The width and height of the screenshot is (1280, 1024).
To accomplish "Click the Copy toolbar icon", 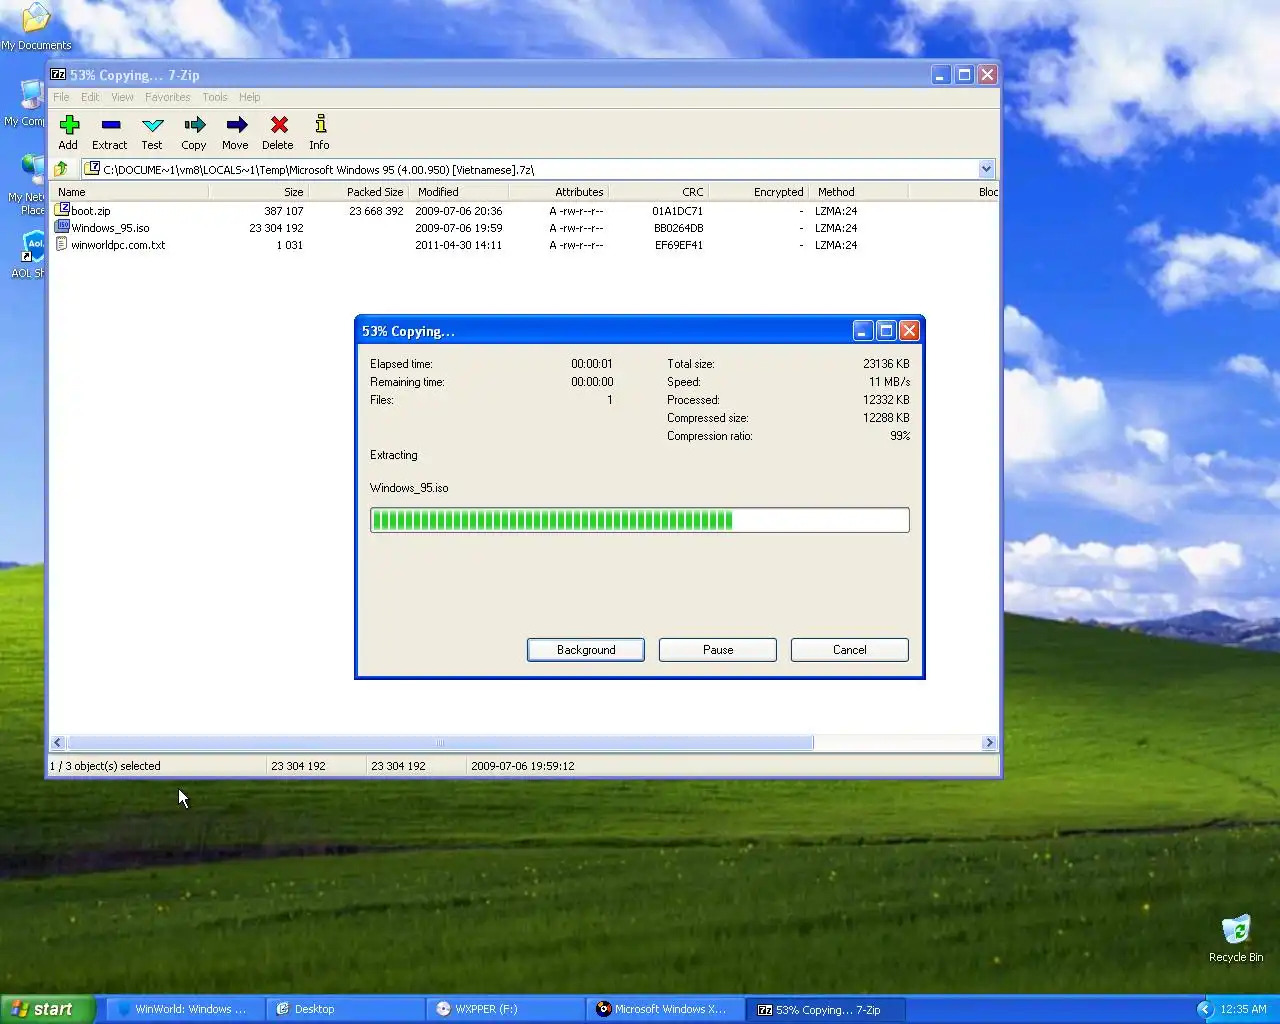I will (194, 125).
